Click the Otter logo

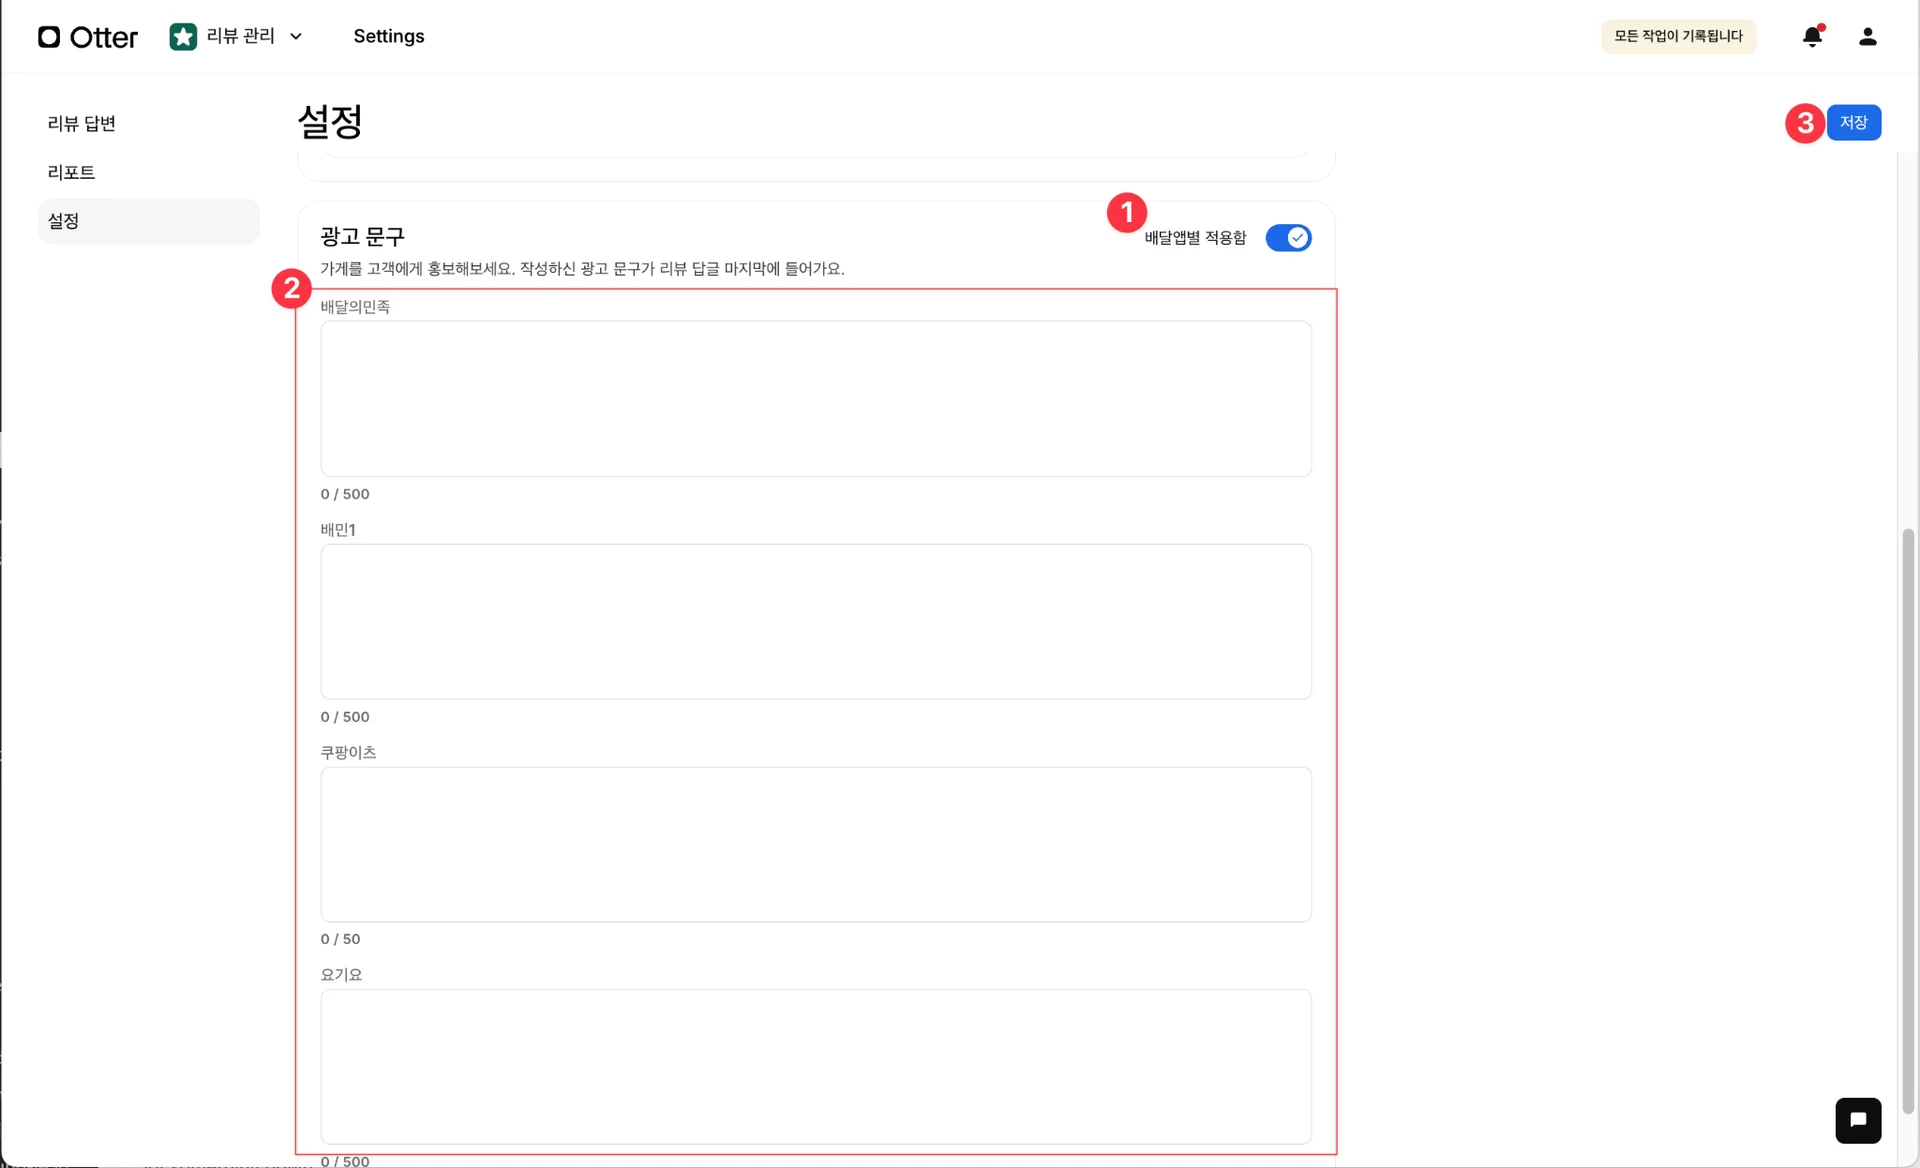click(88, 37)
